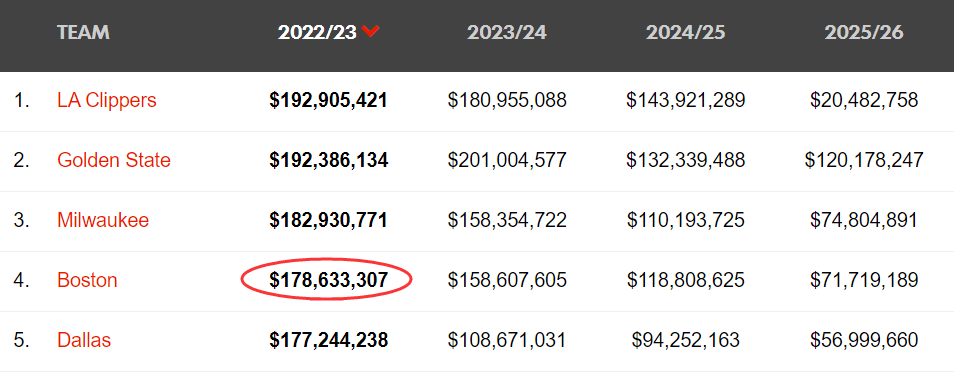Select Boston's circled $178,633,307 payroll value
This screenshot has height=379, width=954.
(329, 280)
